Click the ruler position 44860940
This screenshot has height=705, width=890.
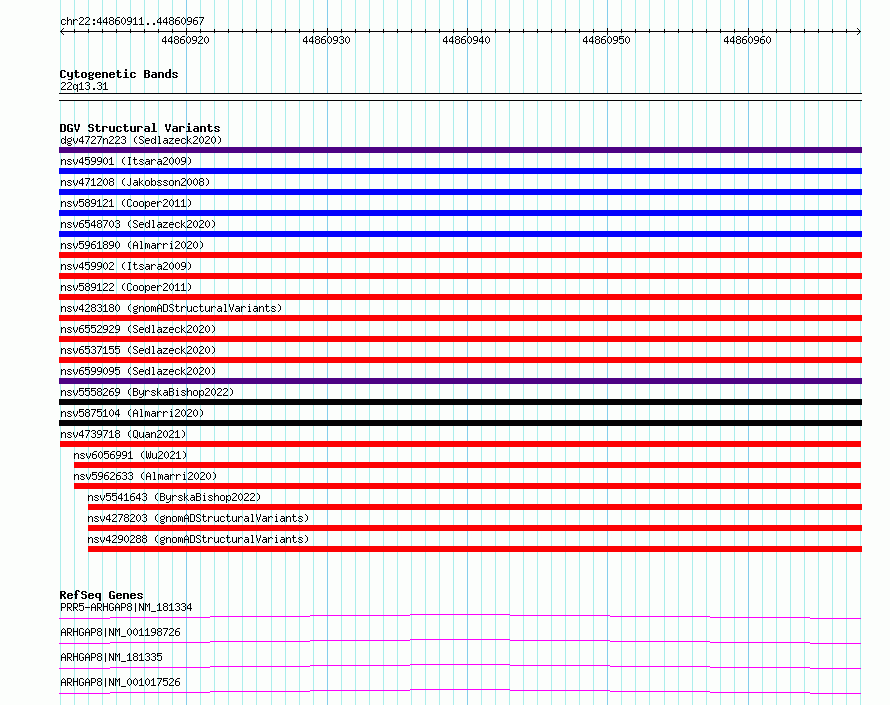pos(466,40)
